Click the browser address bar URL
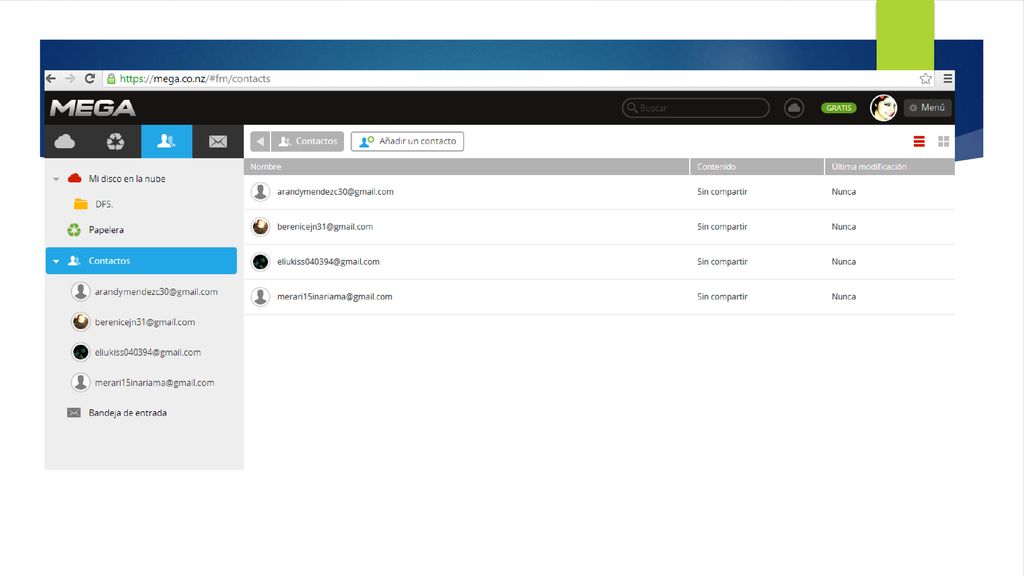Image resolution: width=1024 pixels, height=576 pixels. click(195, 78)
